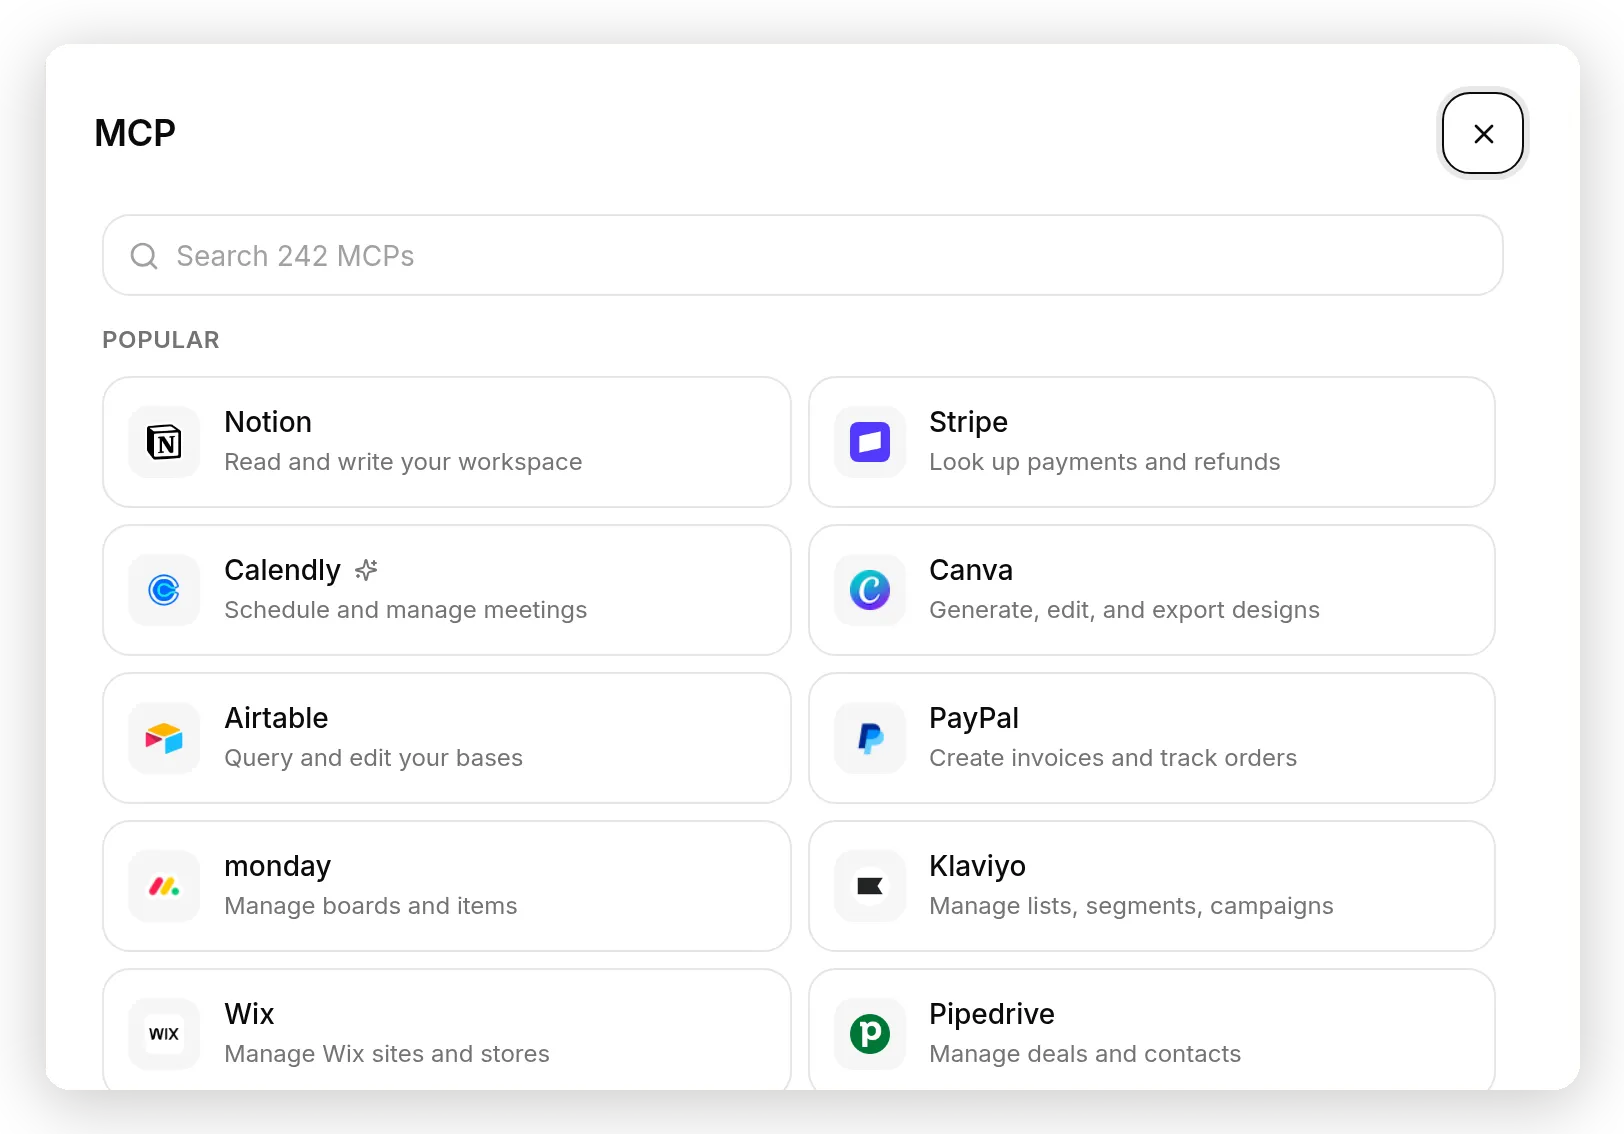This screenshot has height=1134, width=1624.
Task: Click the Canva logo icon
Action: click(870, 590)
